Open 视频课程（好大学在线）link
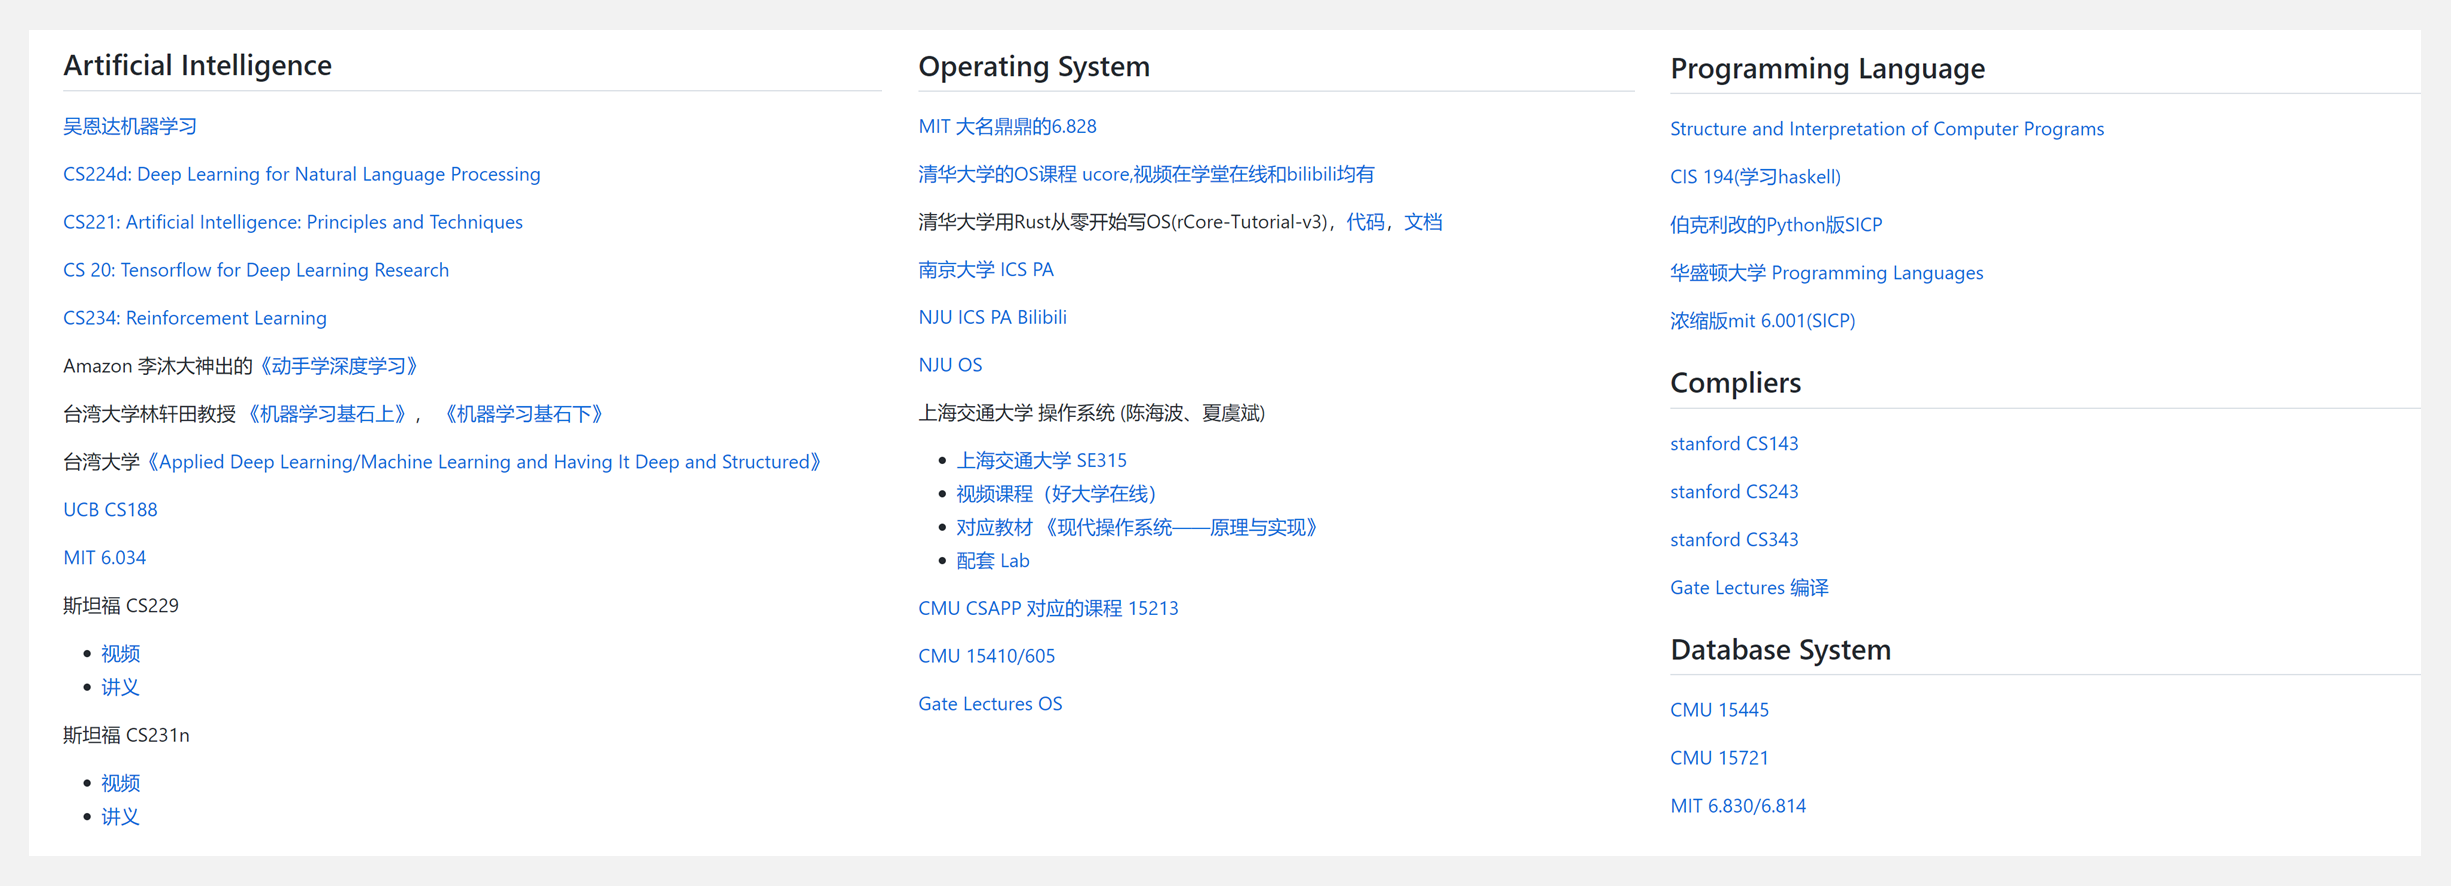This screenshot has height=886, width=2451. (1056, 494)
